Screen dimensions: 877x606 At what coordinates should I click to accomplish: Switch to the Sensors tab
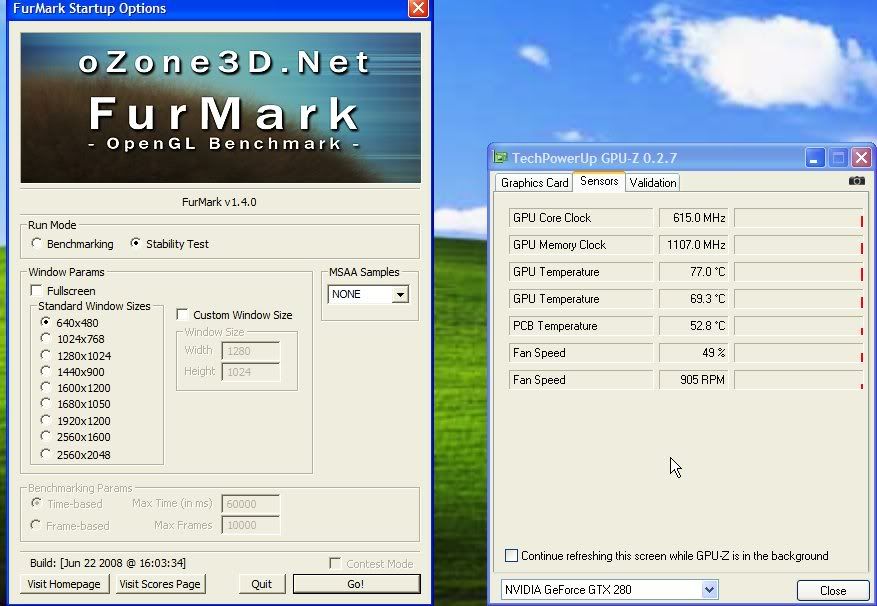coord(599,181)
